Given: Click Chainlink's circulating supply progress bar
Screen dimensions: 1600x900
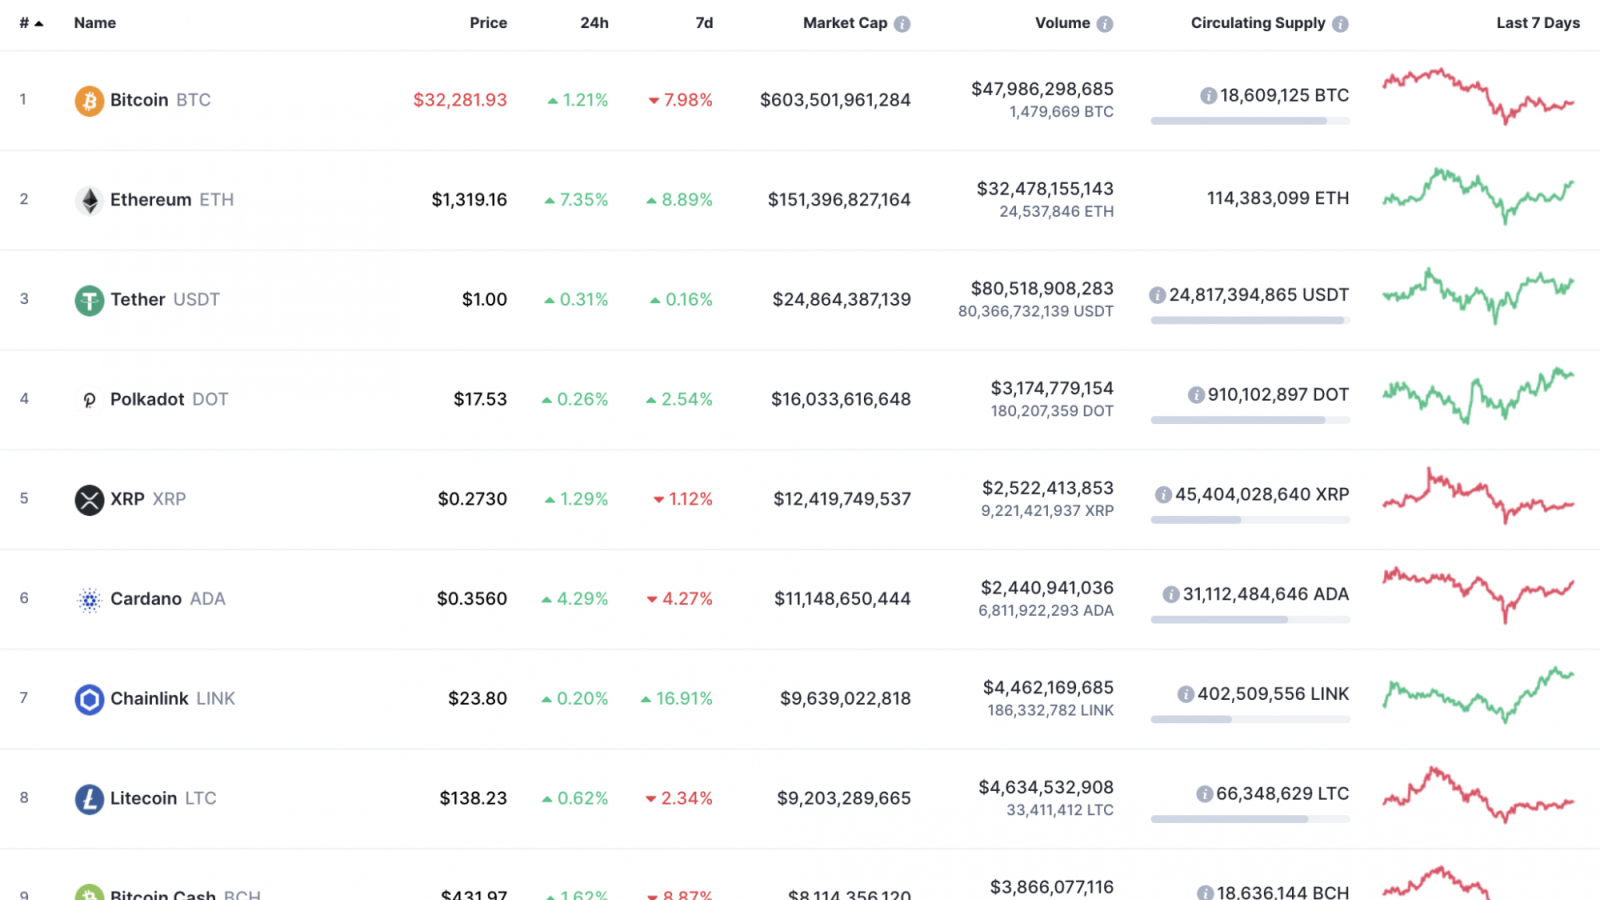Looking at the screenshot, I should 1250,720.
